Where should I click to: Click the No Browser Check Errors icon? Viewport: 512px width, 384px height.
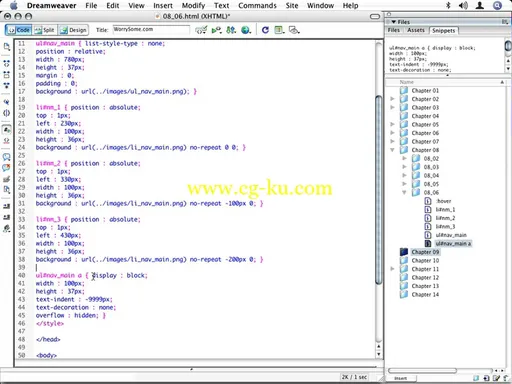[x=201, y=30]
